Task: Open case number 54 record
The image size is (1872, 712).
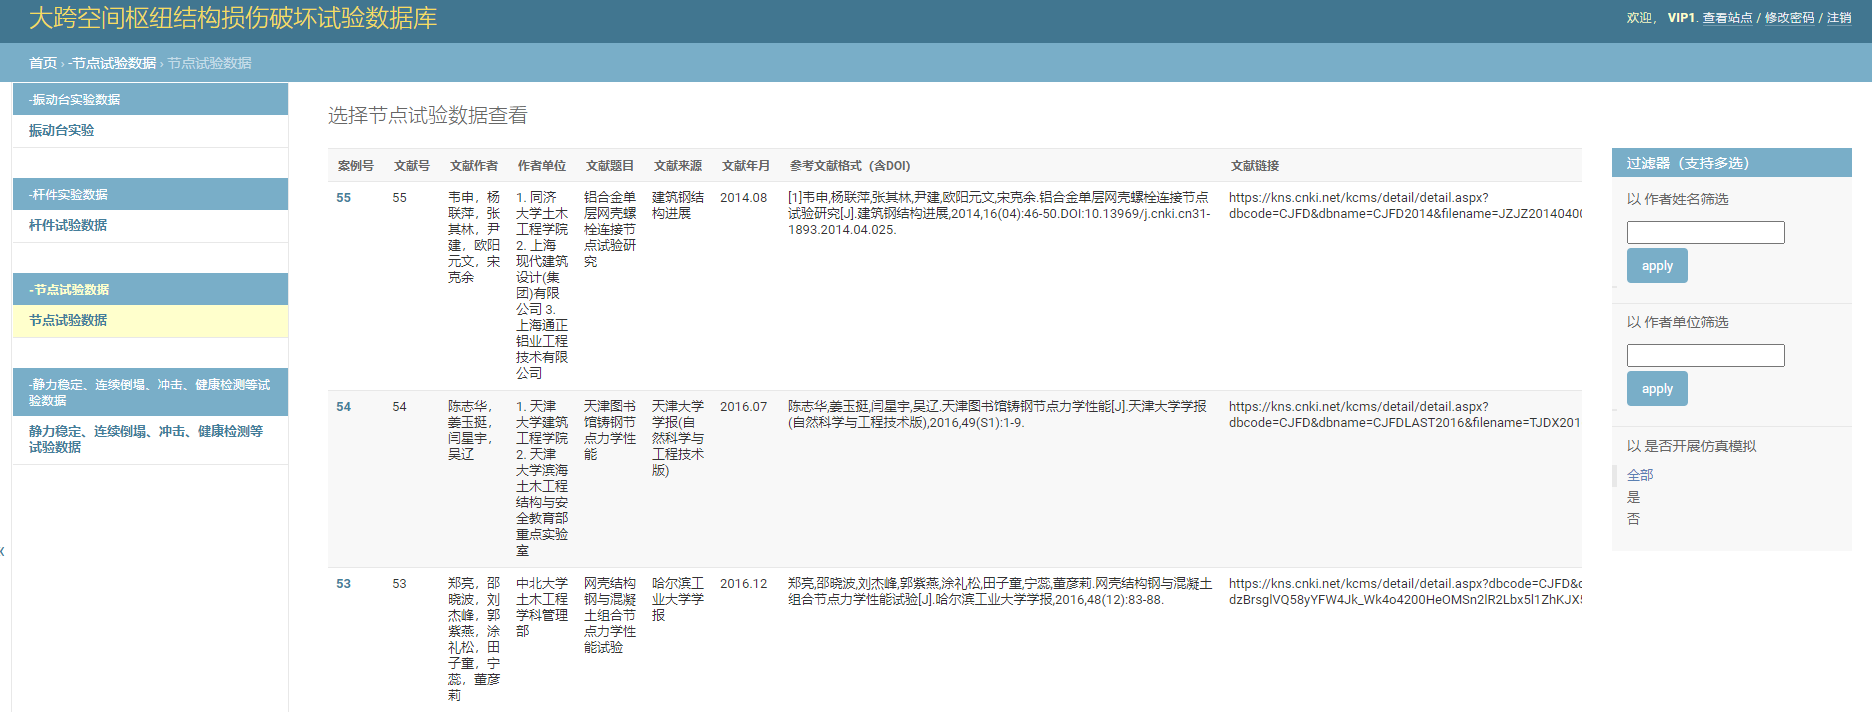Action: click(x=343, y=407)
